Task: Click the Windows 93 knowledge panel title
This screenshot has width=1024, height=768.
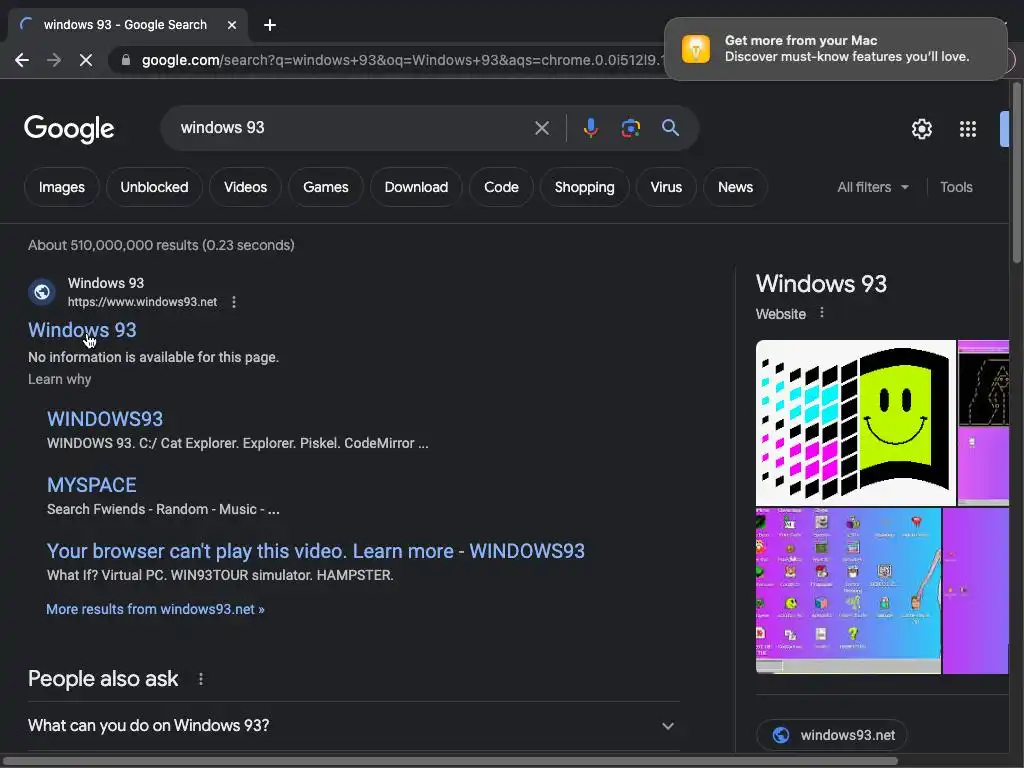Action: [x=822, y=284]
